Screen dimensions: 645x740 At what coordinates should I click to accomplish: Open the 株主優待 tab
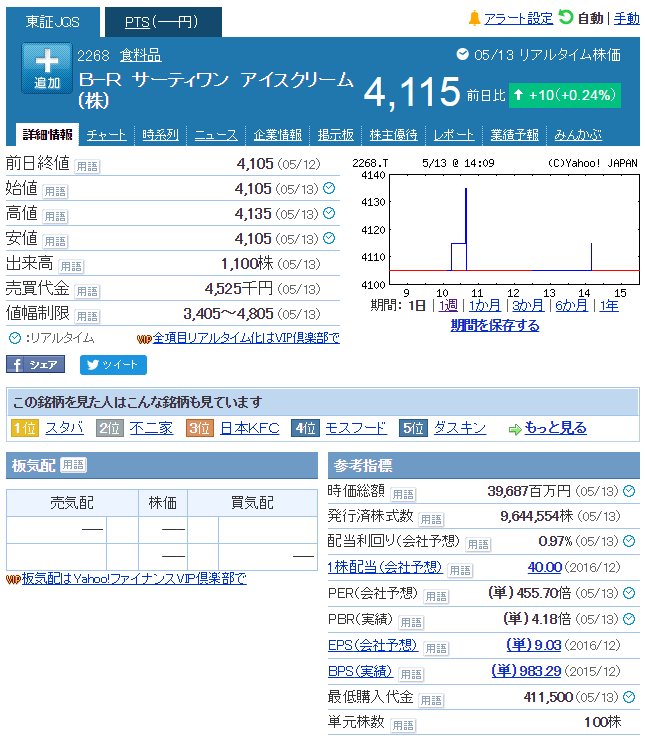pos(394,135)
